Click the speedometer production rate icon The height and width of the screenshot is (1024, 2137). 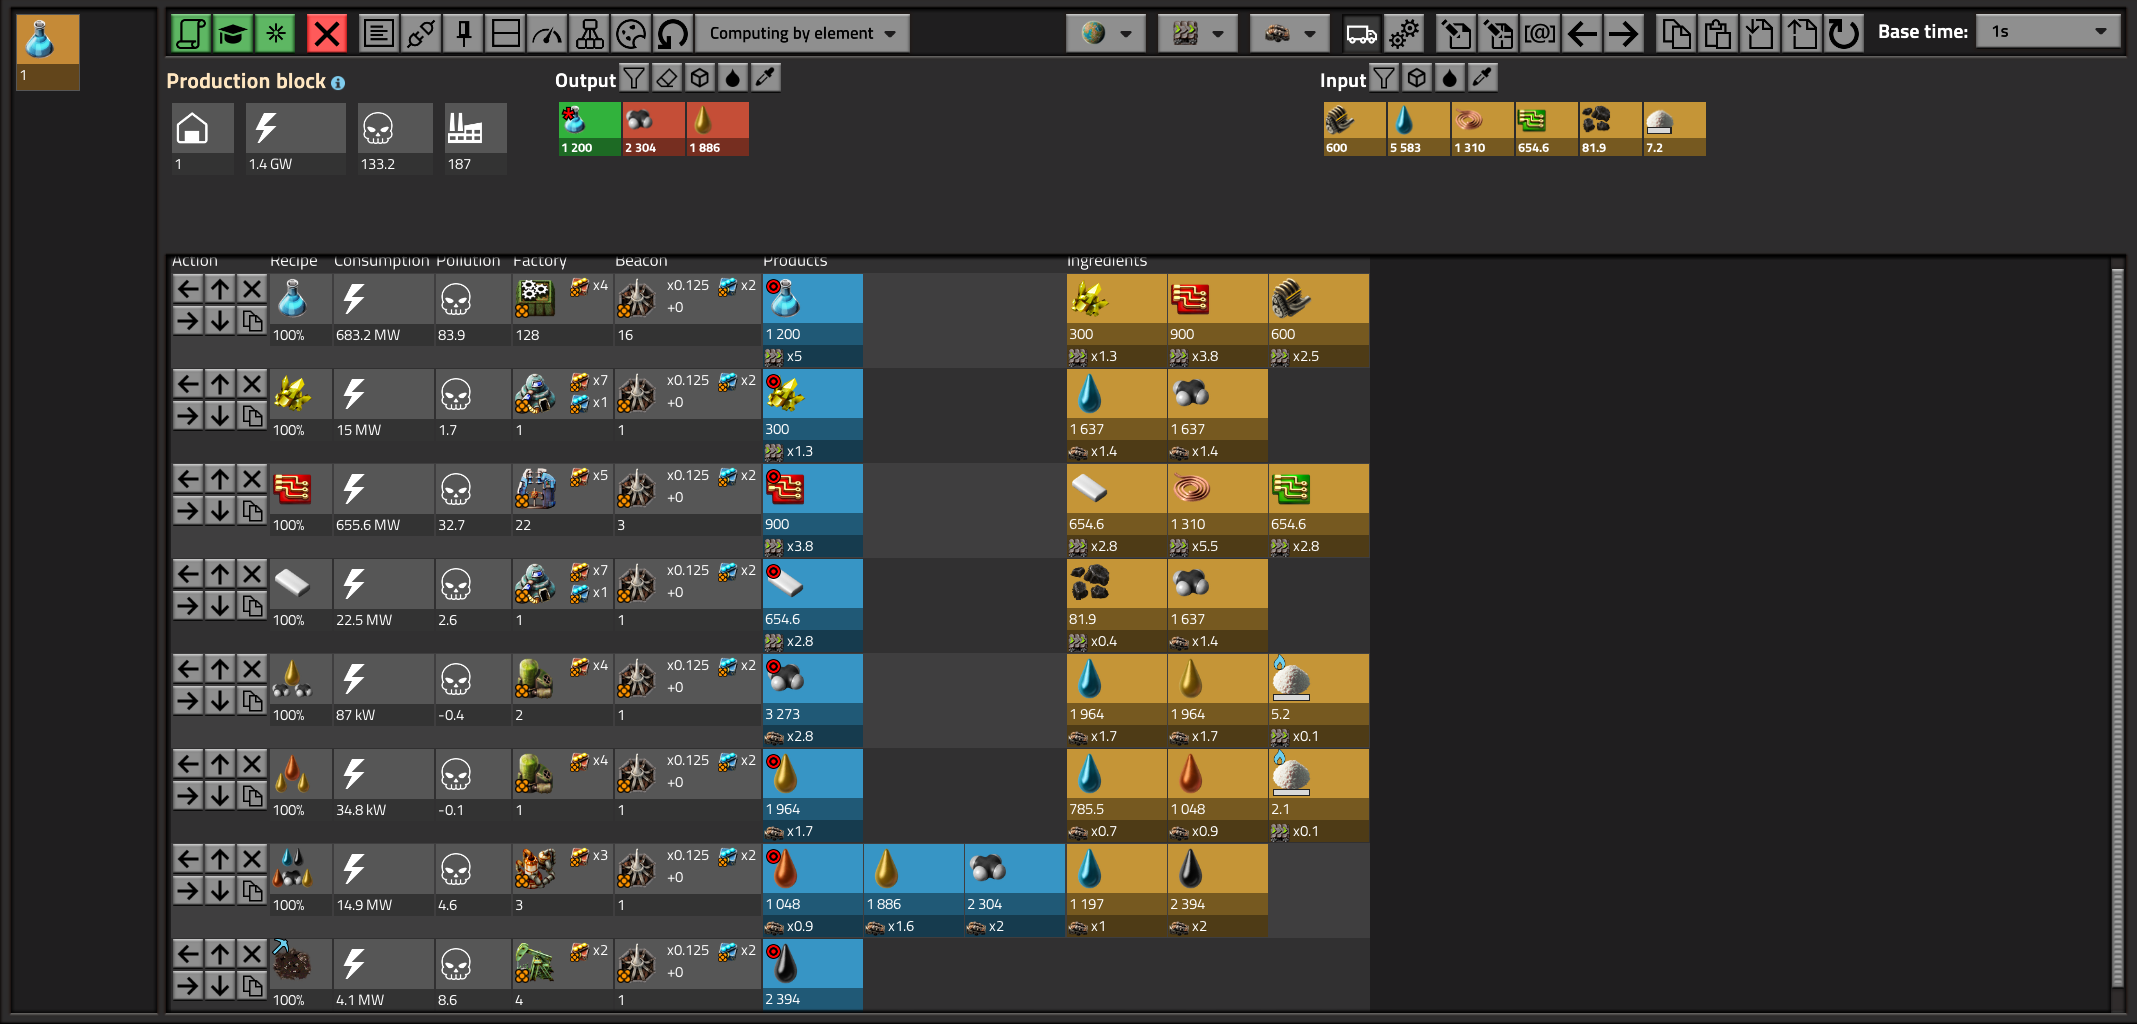click(x=548, y=33)
